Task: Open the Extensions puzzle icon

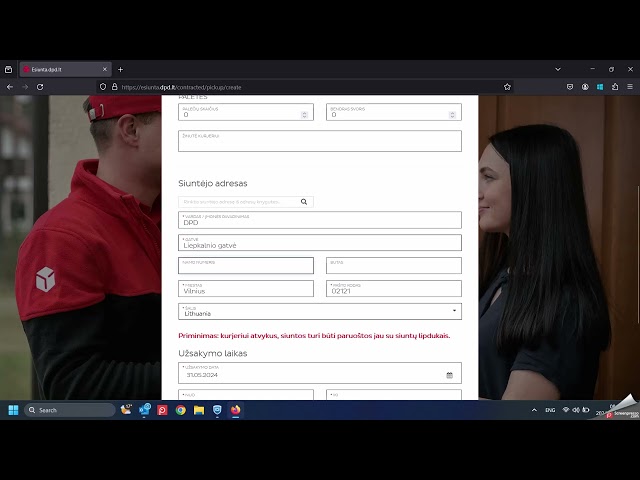Action: click(x=615, y=87)
